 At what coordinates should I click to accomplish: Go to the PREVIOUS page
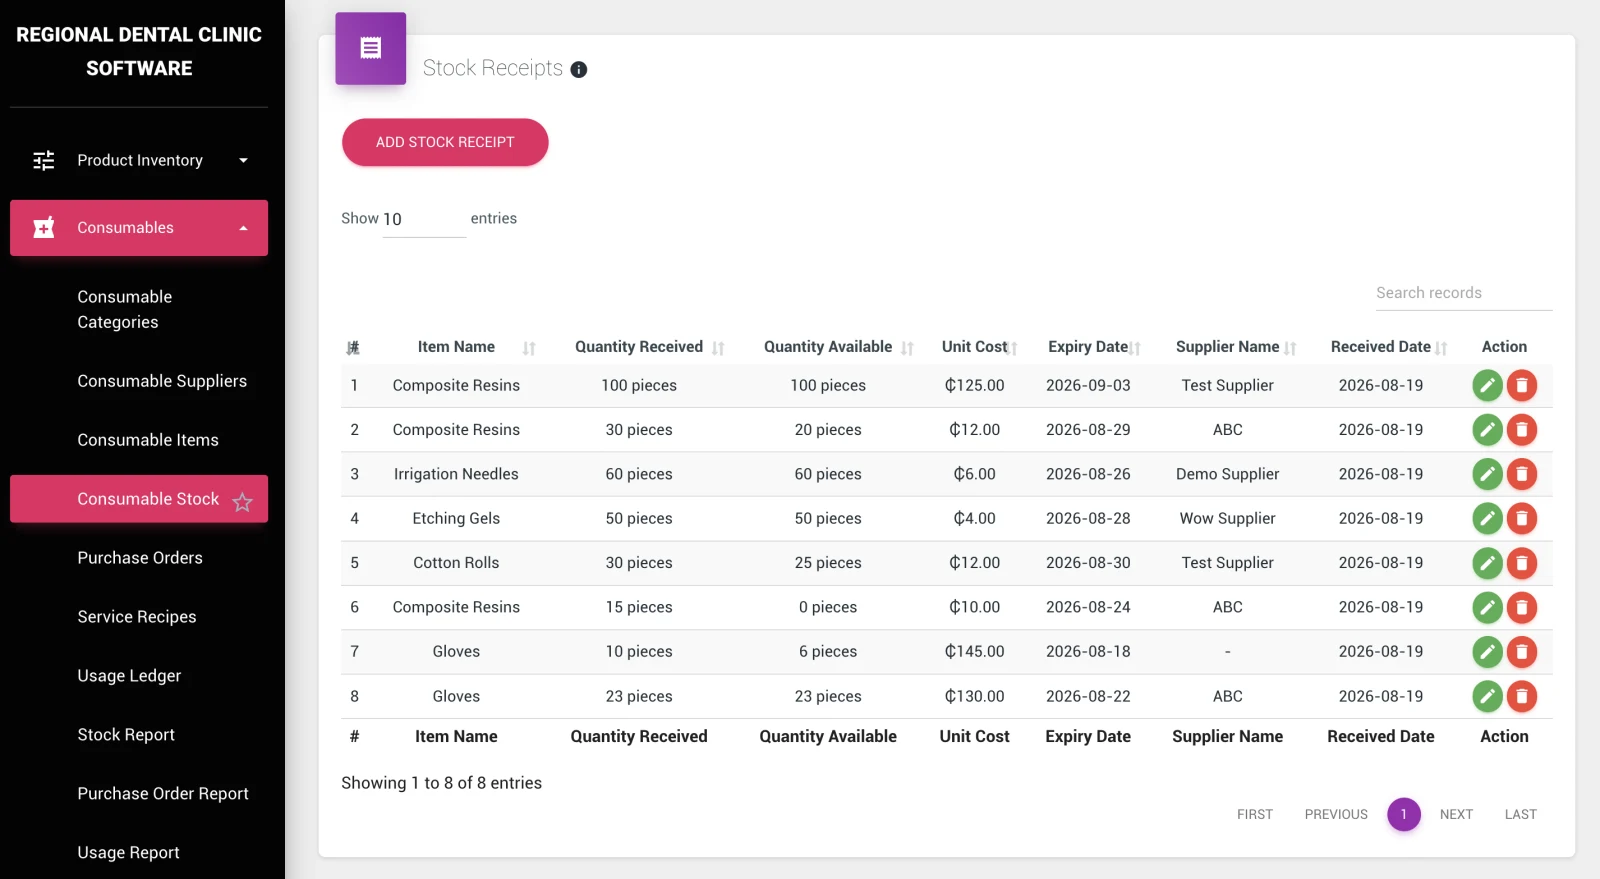[1336, 814]
